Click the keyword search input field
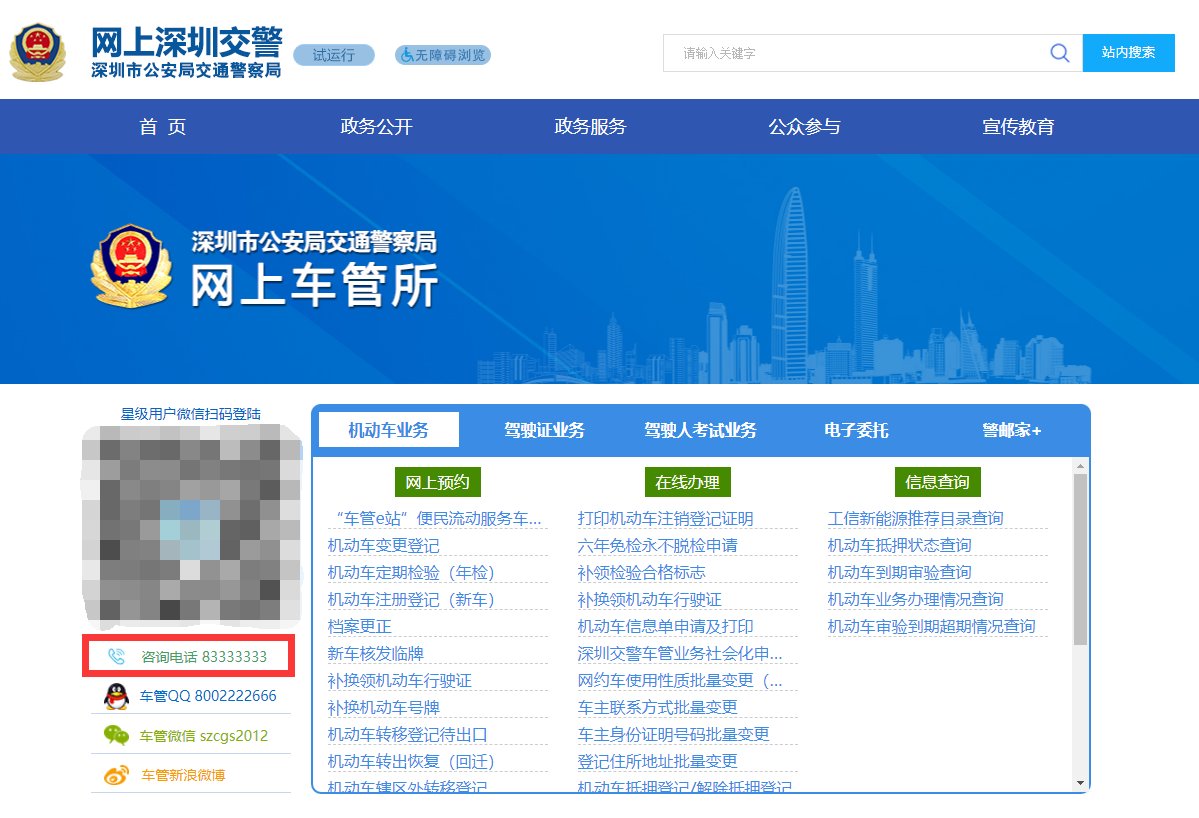Image resolution: width=1199 pixels, height=818 pixels. [860, 53]
